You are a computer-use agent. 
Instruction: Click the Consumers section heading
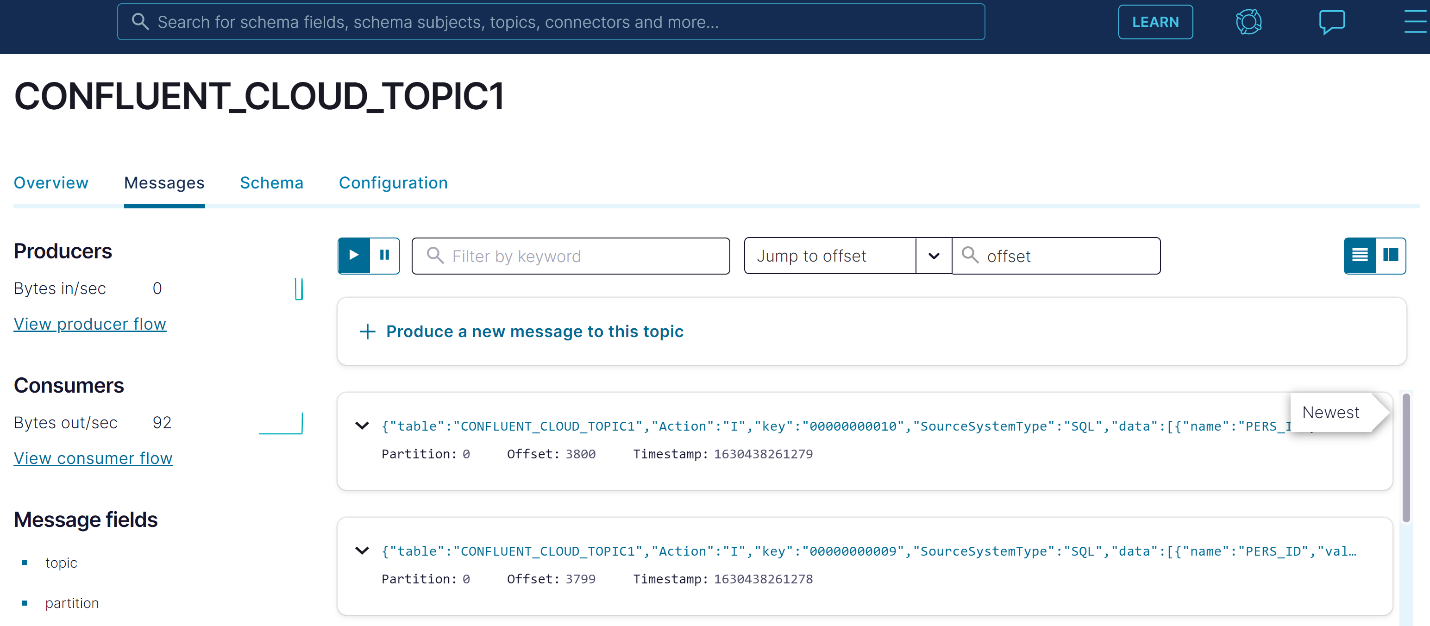pos(69,386)
